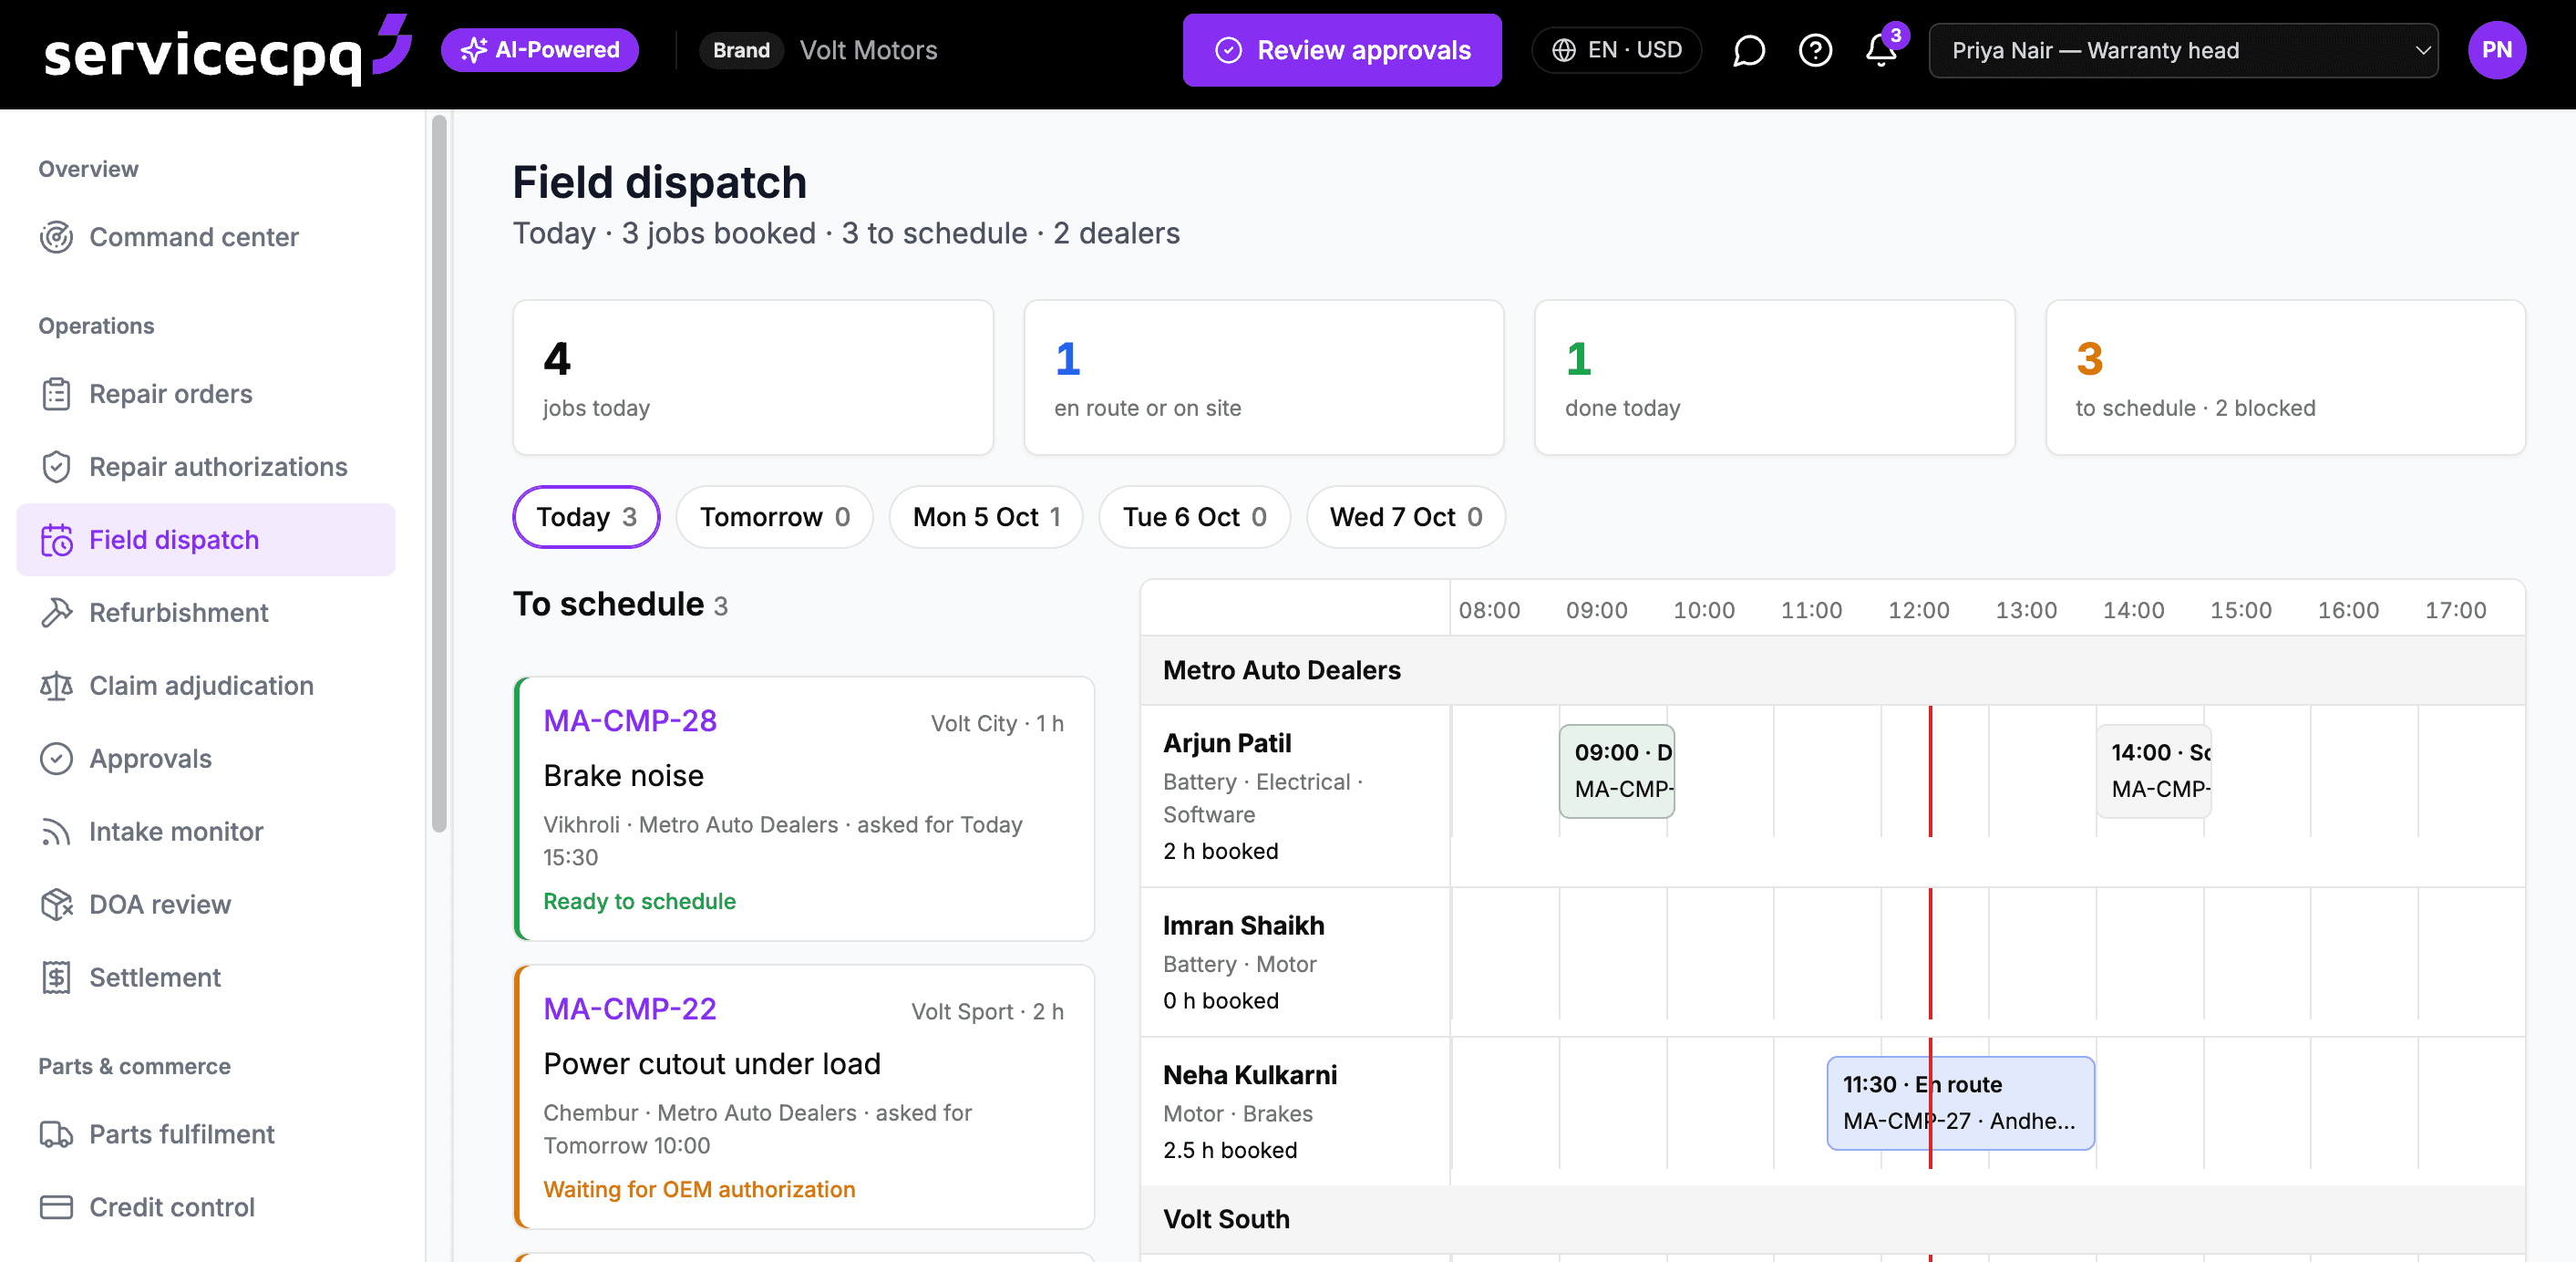
Task: Click the en route or on site card
Action: click(x=1263, y=378)
